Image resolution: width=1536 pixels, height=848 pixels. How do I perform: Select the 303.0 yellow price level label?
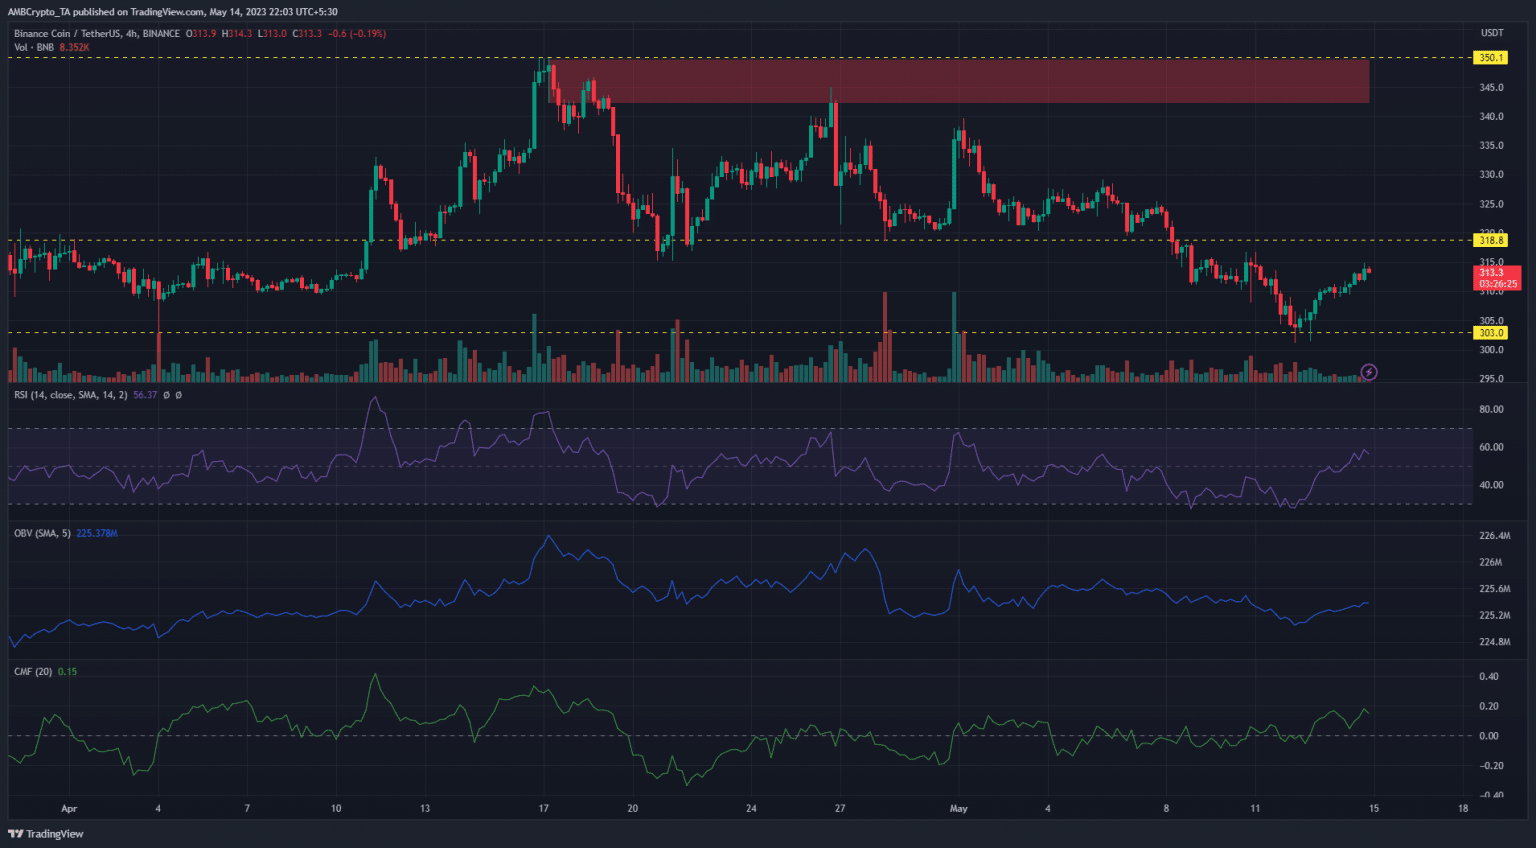pos(1491,333)
